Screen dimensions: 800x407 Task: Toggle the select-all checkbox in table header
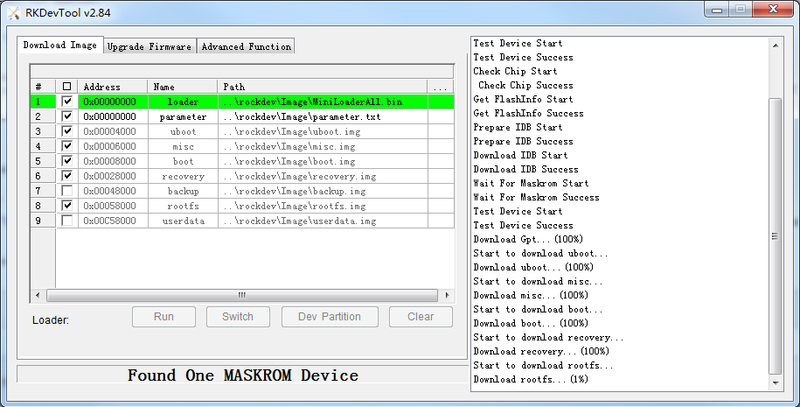click(x=67, y=86)
